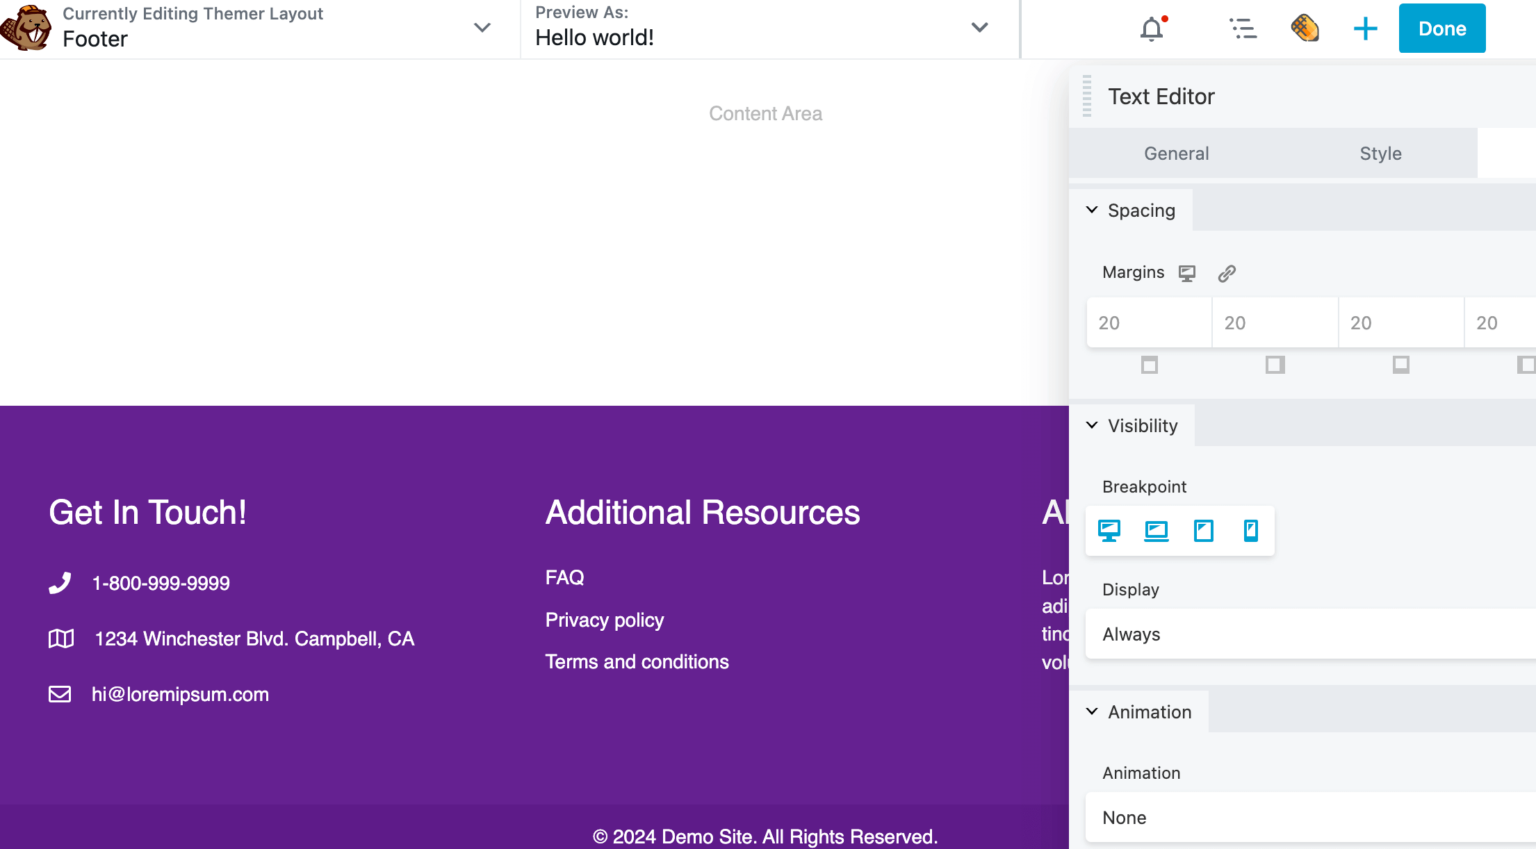
Task: Open the outline panel icon
Action: click(x=1243, y=28)
